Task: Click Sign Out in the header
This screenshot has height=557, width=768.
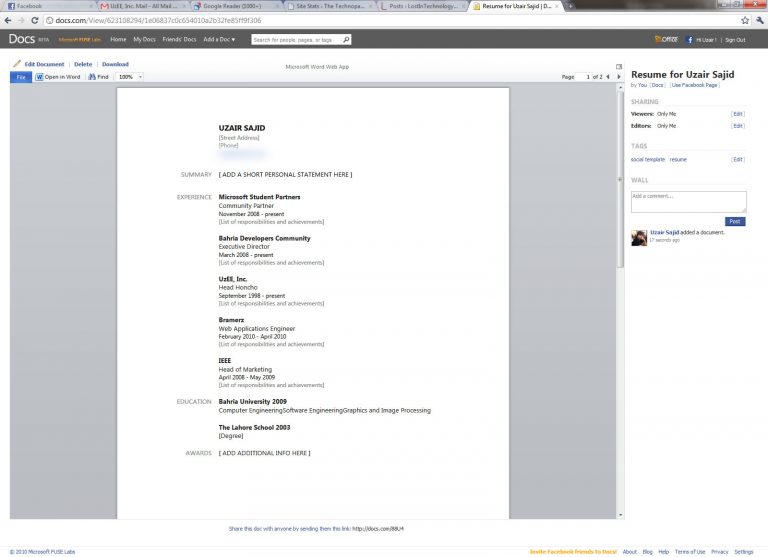Action: (735, 40)
